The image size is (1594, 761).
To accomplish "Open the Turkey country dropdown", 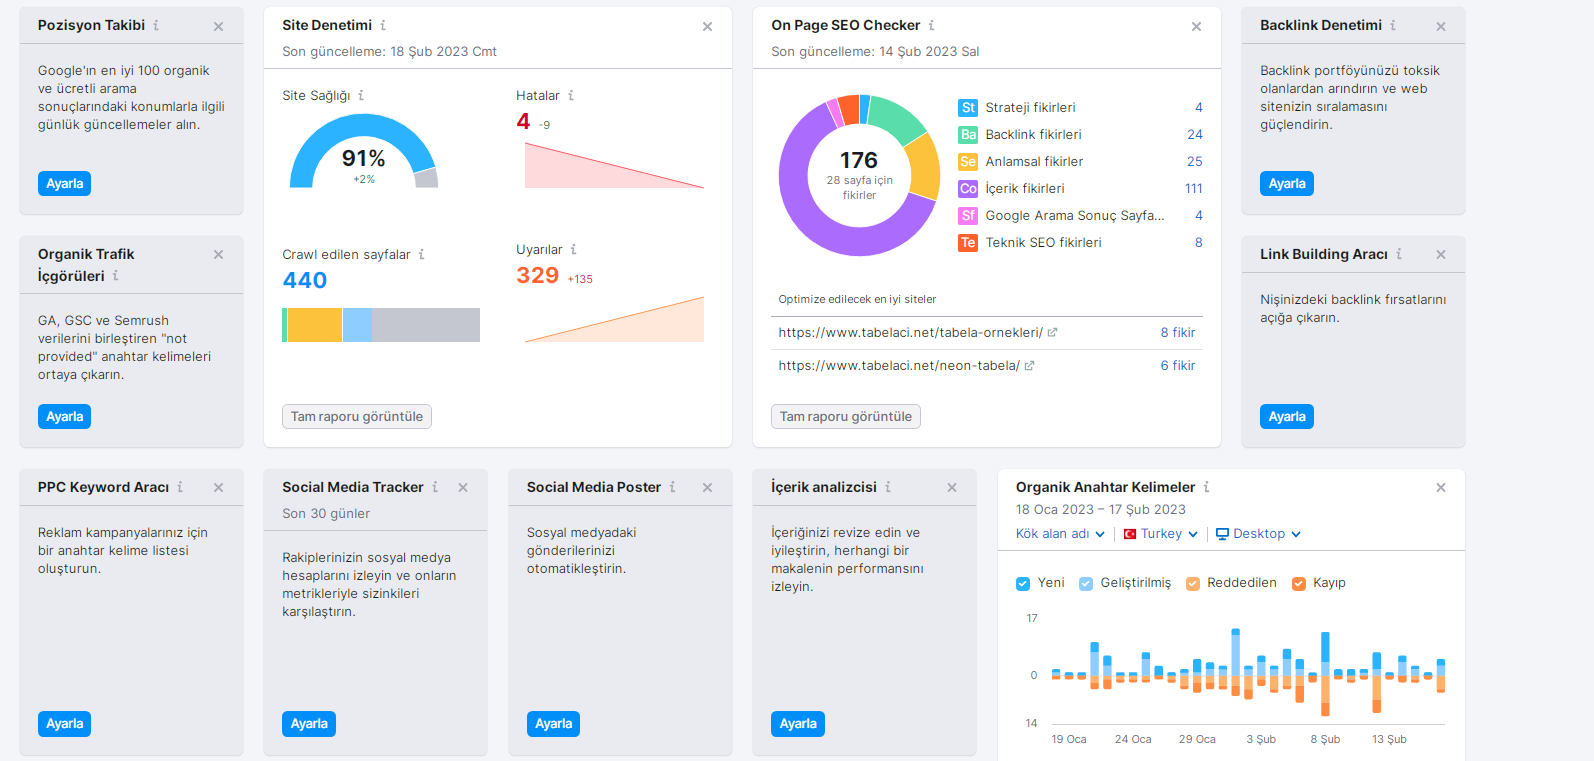I will [x=1160, y=534].
